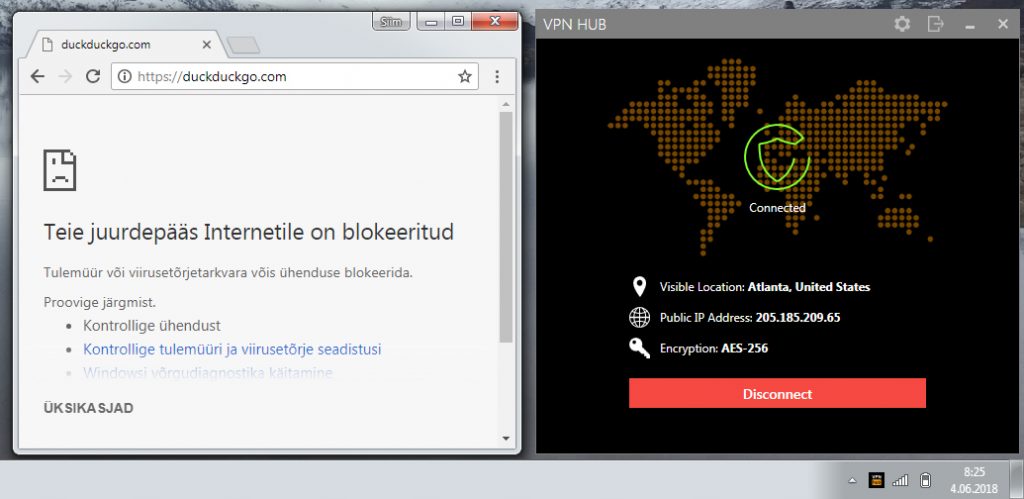
Task: Open VPN HUB settings gear
Action: 902,24
